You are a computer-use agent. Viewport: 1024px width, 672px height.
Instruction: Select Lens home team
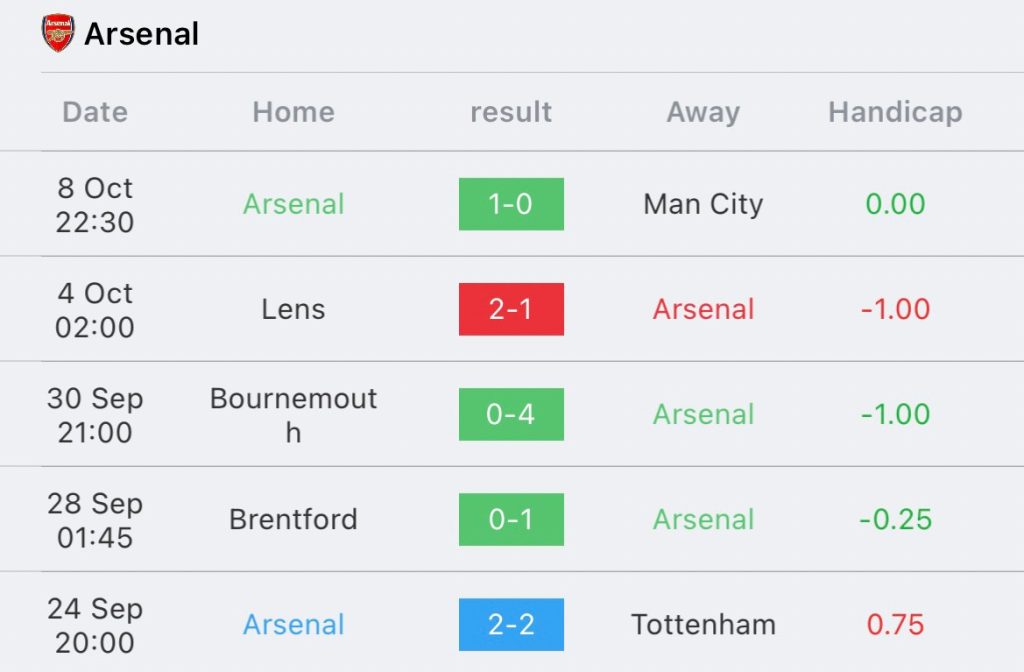pyautogui.click(x=293, y=309)
